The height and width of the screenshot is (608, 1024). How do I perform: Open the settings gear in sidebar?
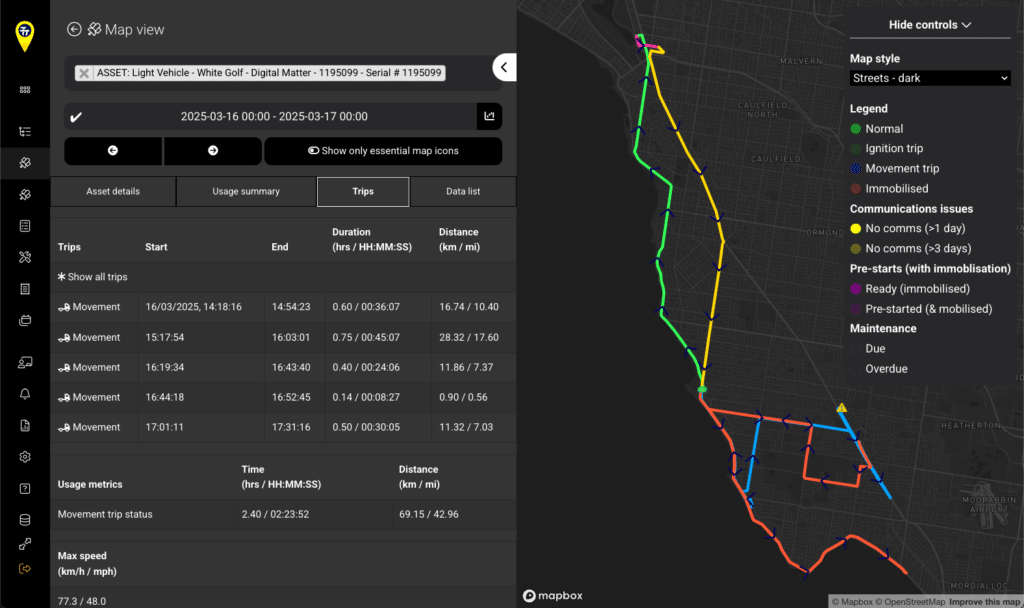[x=25, y=457]
